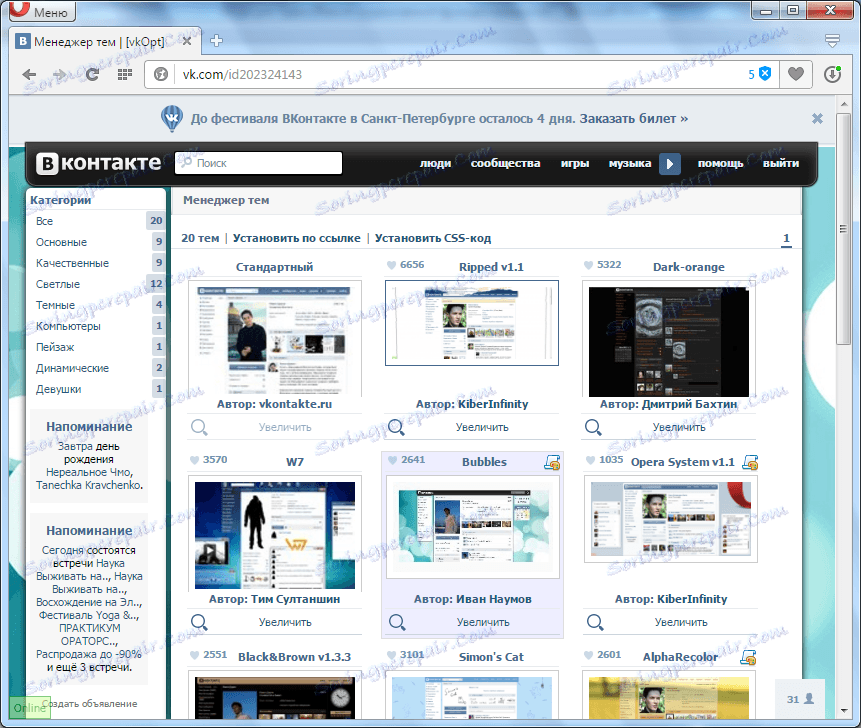
Task: Open the Opera System v1.1 thumbnail
Action: coord(671,519)
